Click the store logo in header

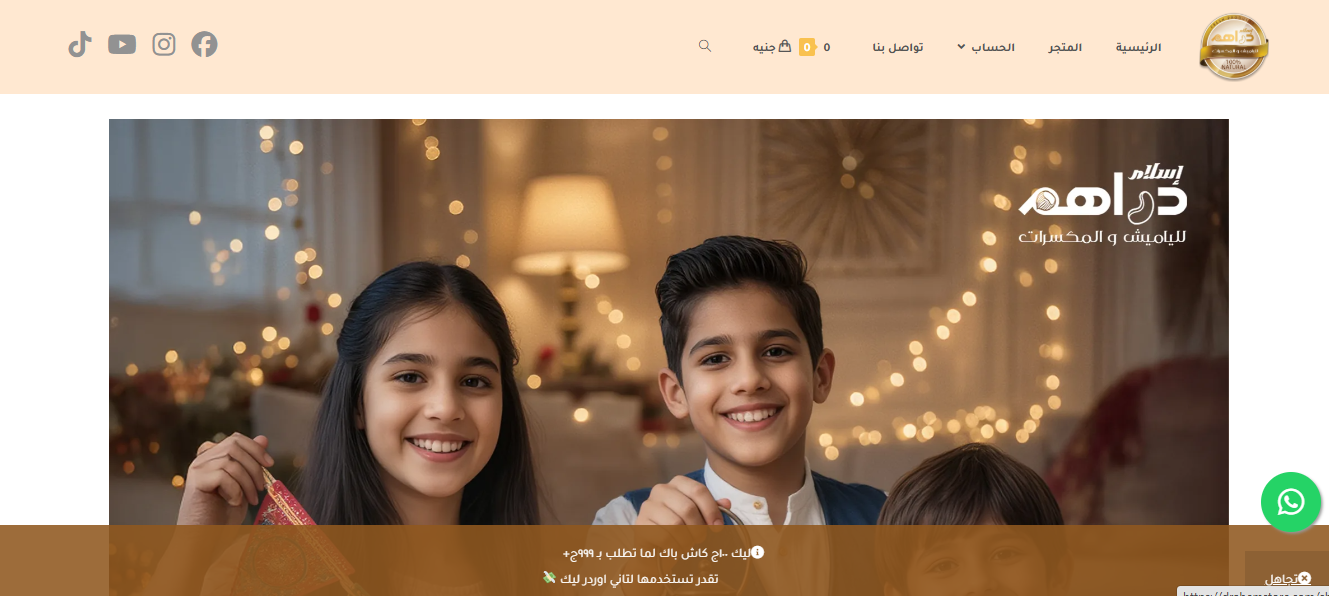point(1234,47)
